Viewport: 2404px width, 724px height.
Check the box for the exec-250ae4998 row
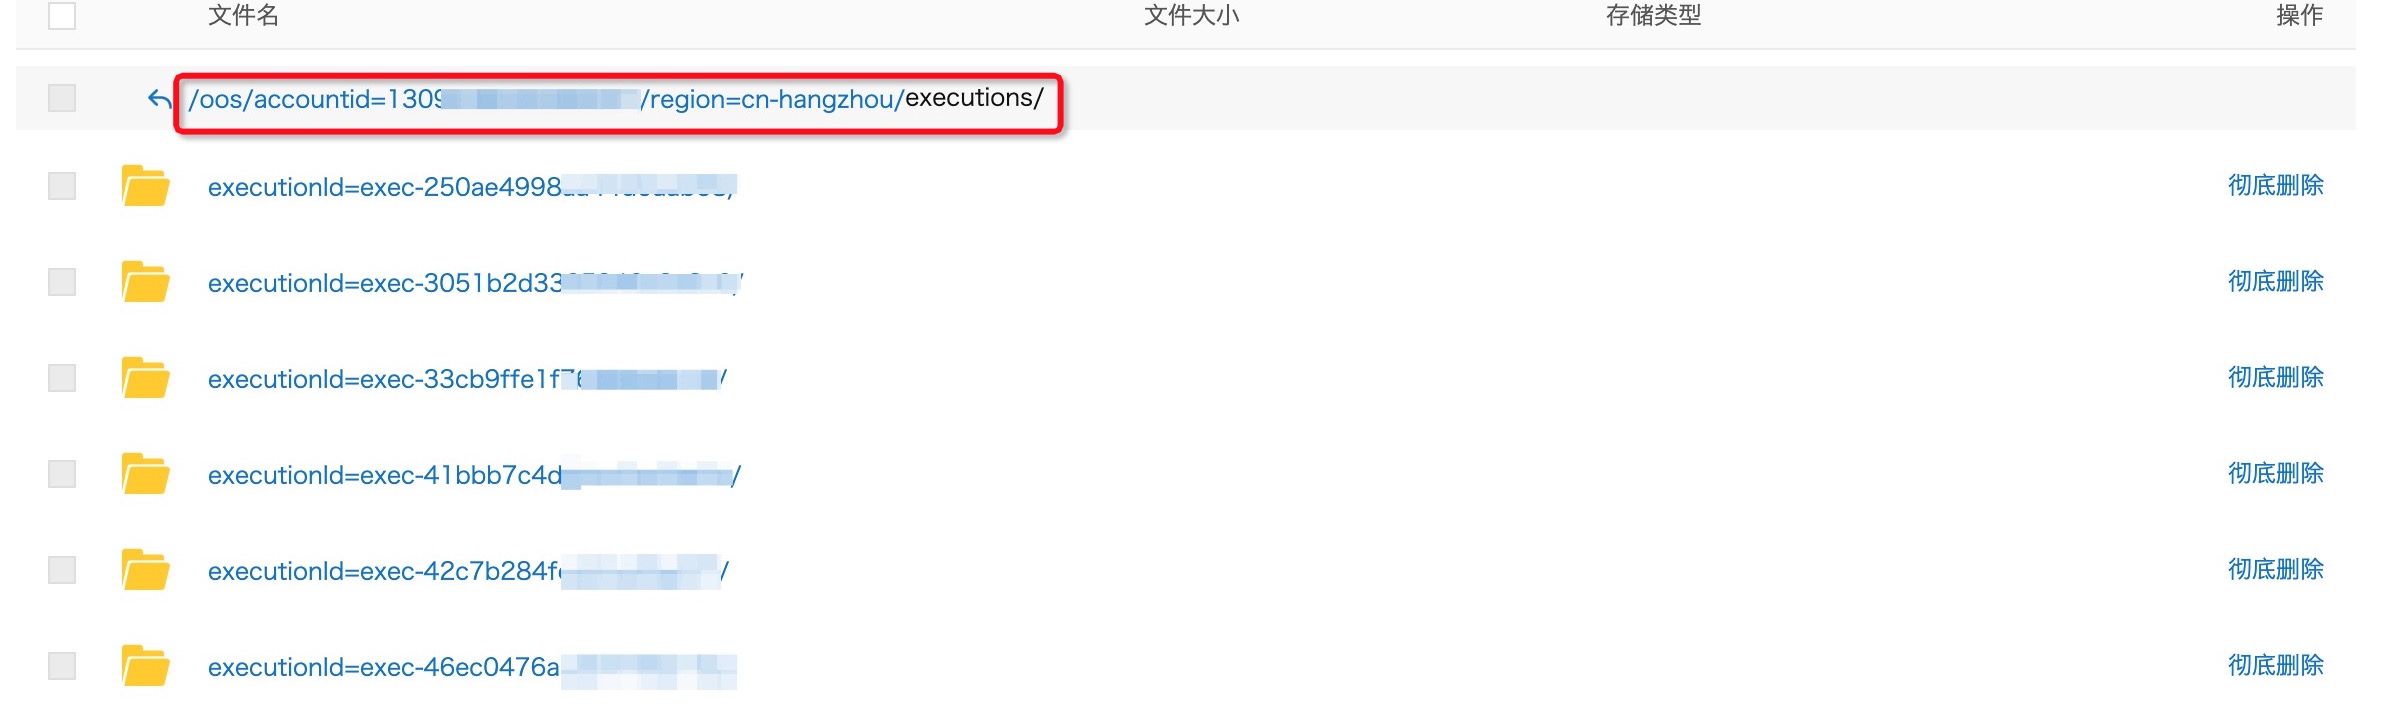point(62,186)
